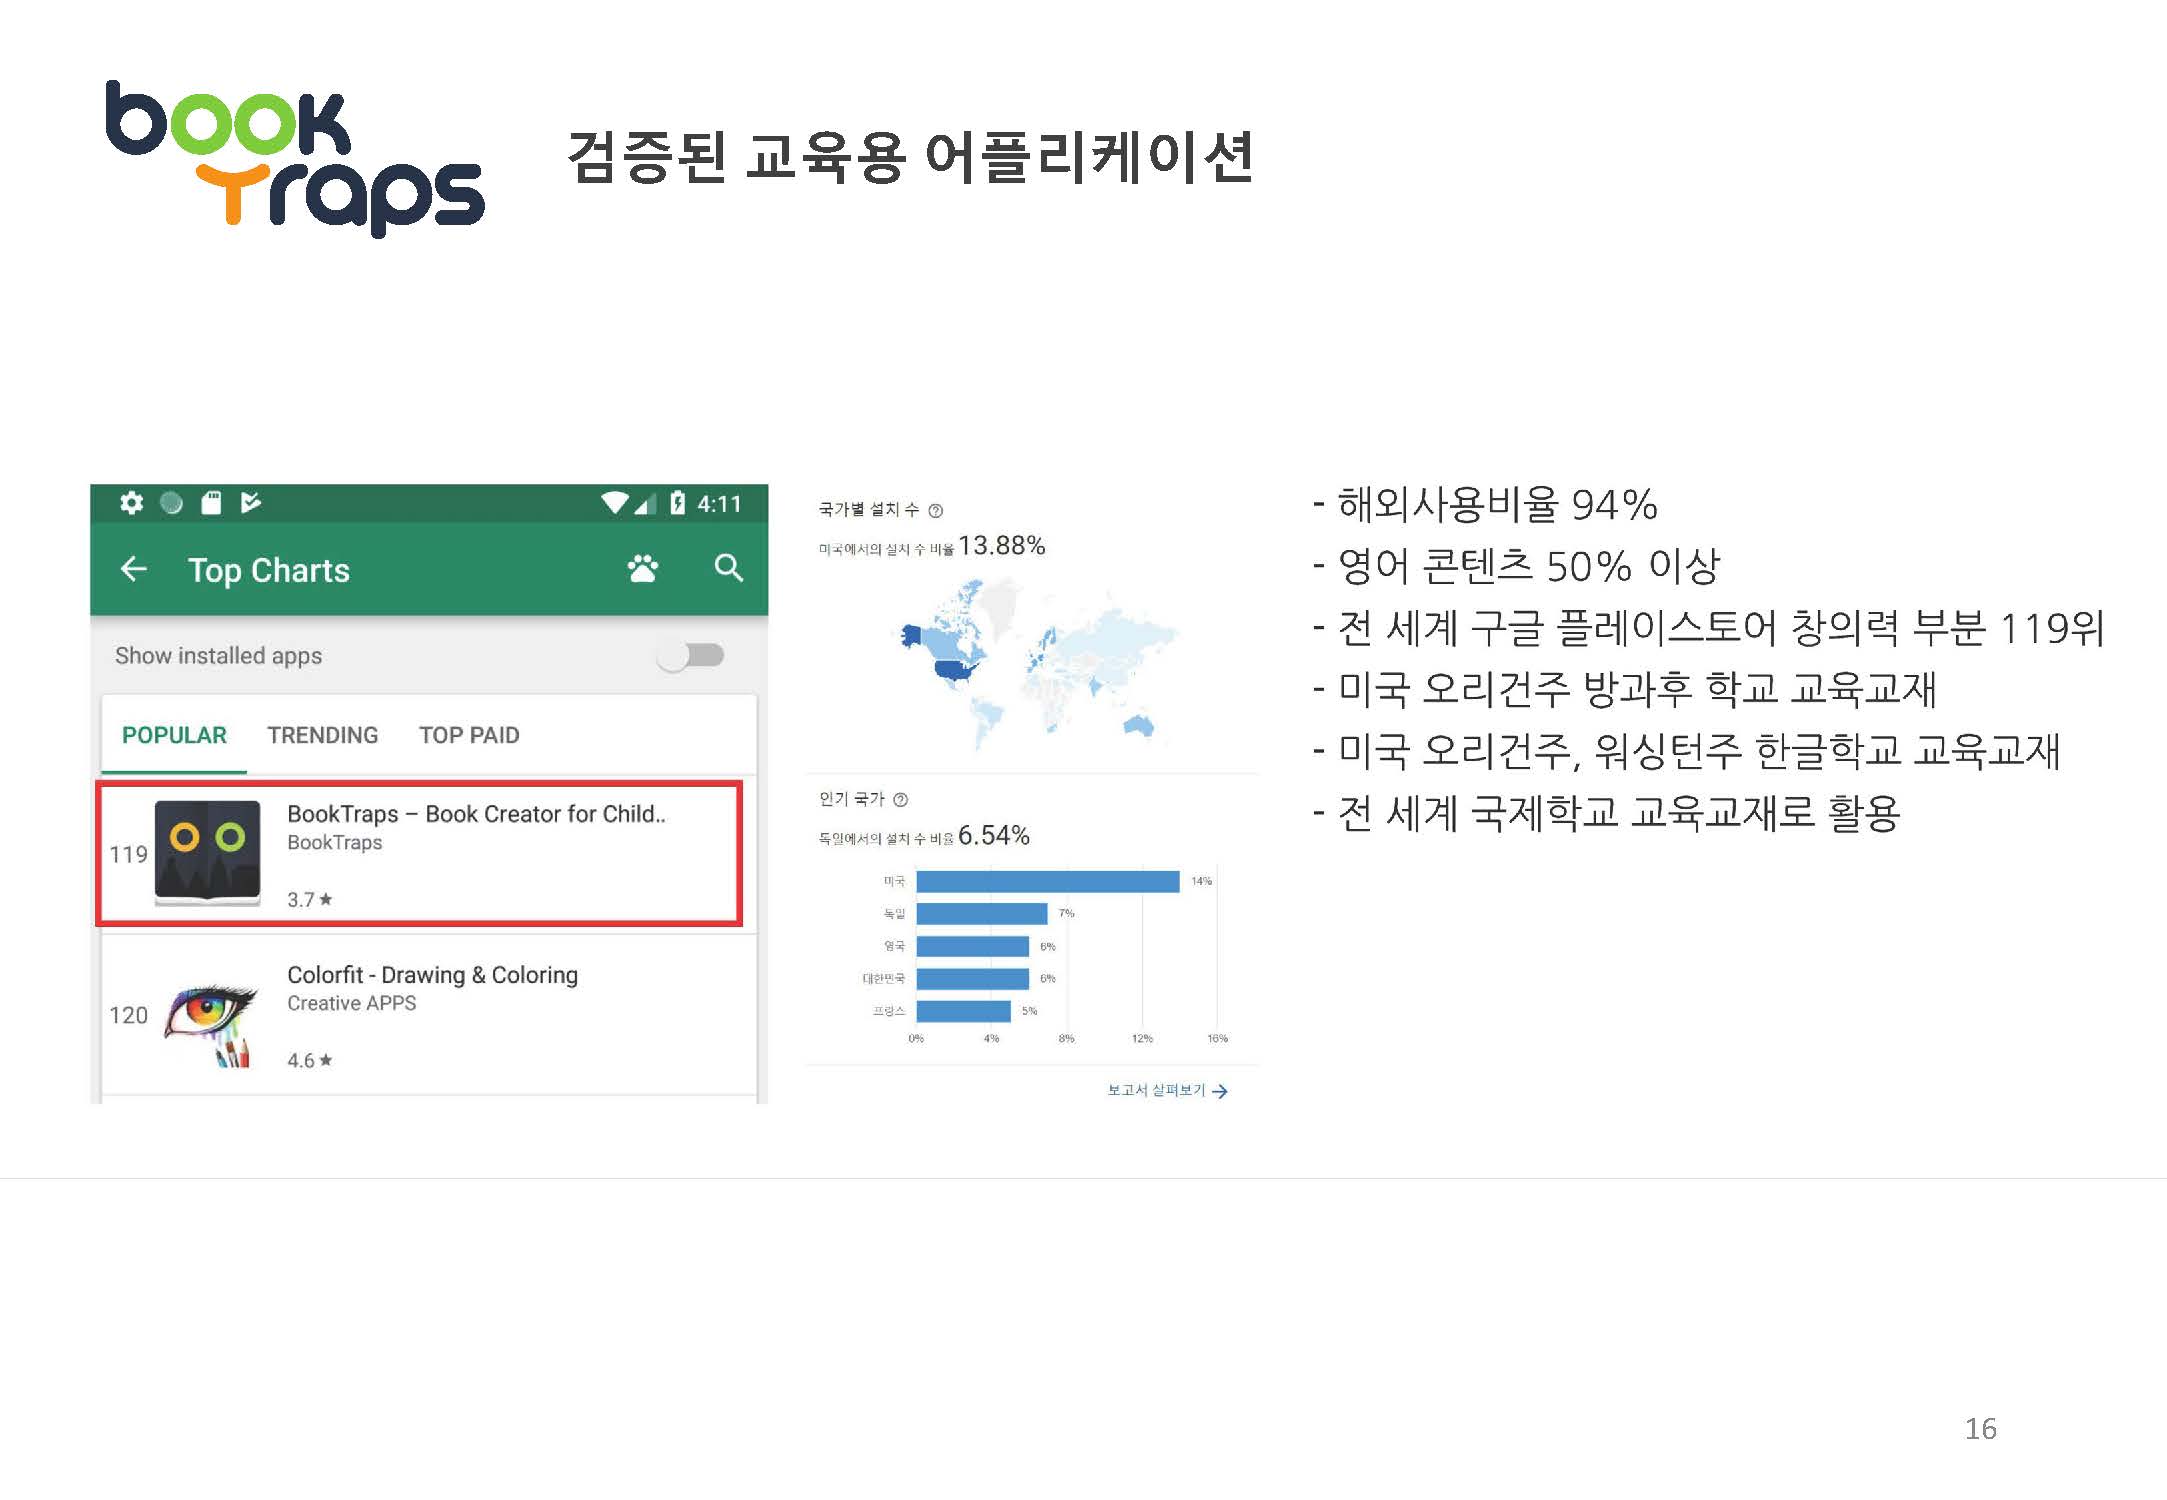Open the TOP PAID tab
Viewport: 2167px width, 1500px height.
click(469, 735)
